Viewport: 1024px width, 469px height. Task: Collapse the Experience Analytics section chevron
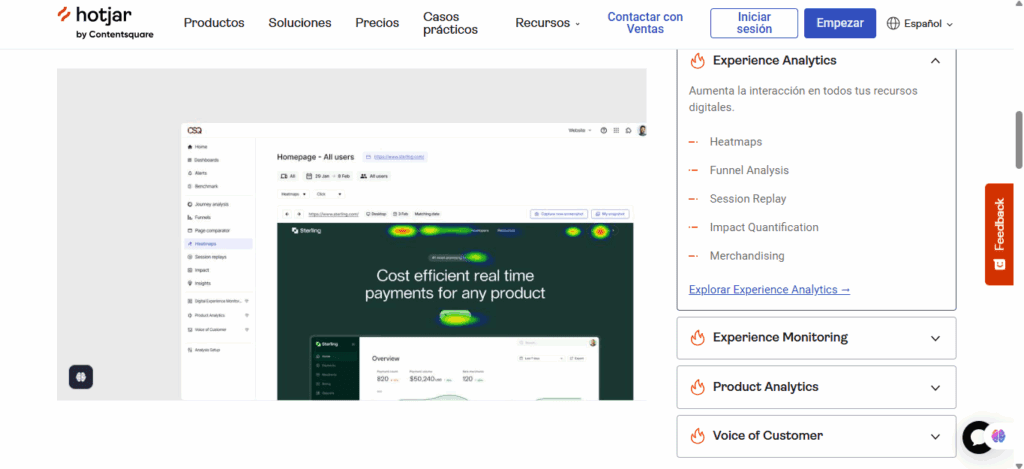(x=935, y=61)
